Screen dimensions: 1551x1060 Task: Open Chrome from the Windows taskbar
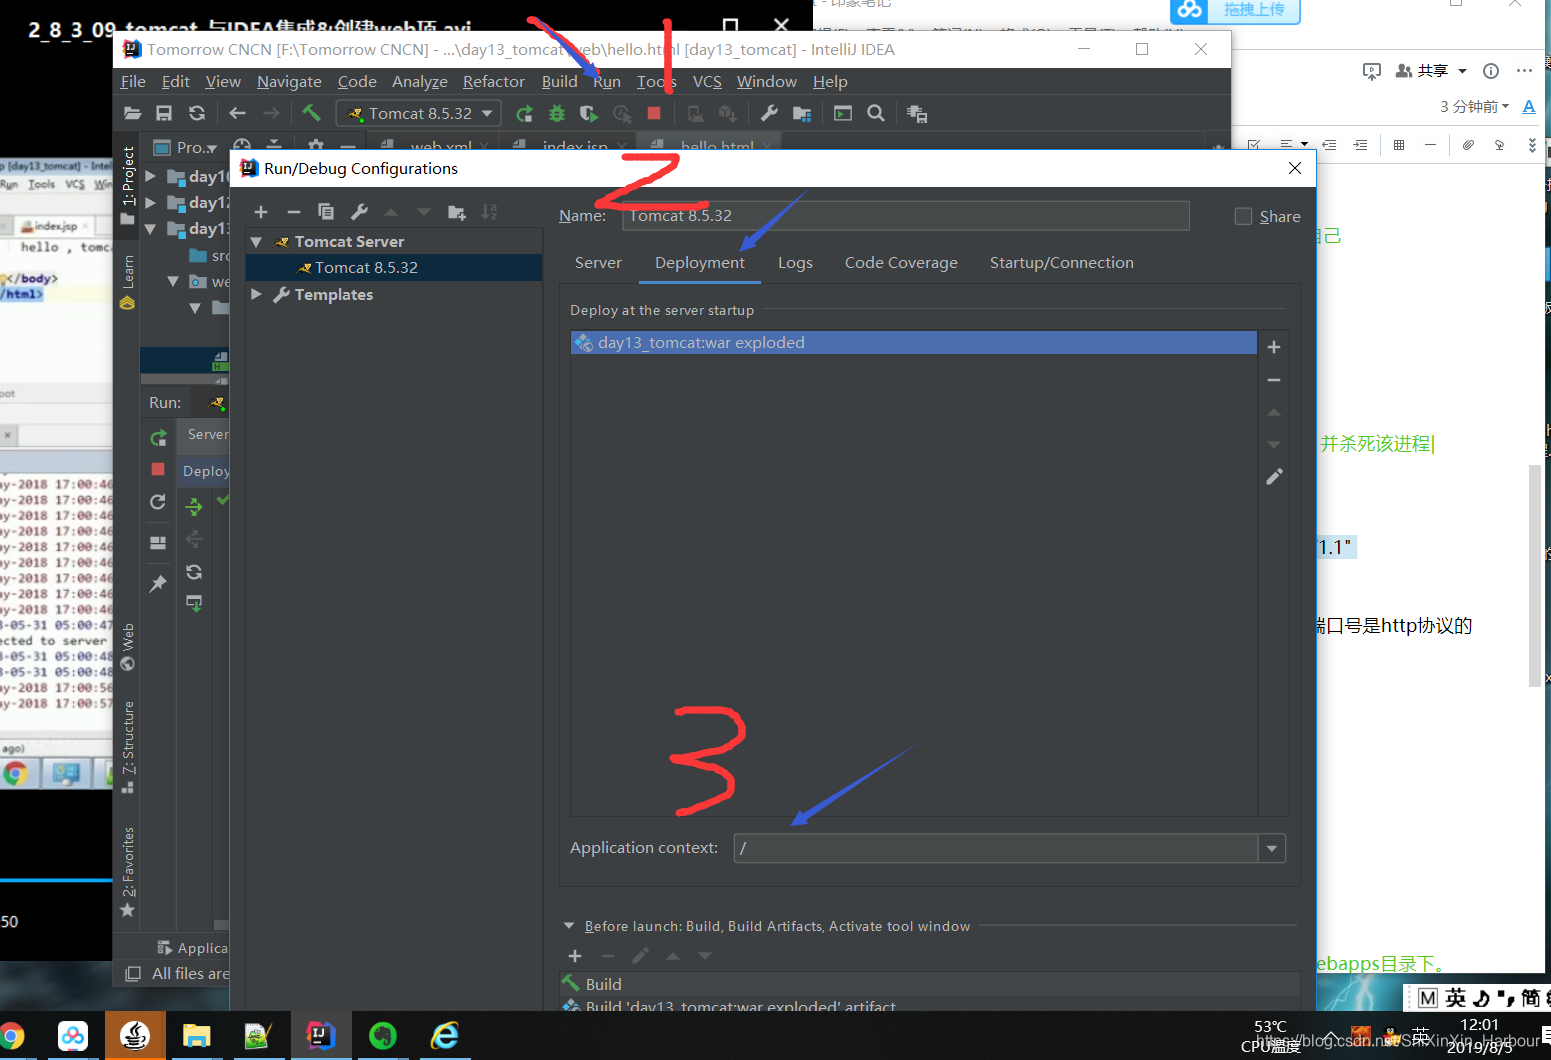(12, 1036)
